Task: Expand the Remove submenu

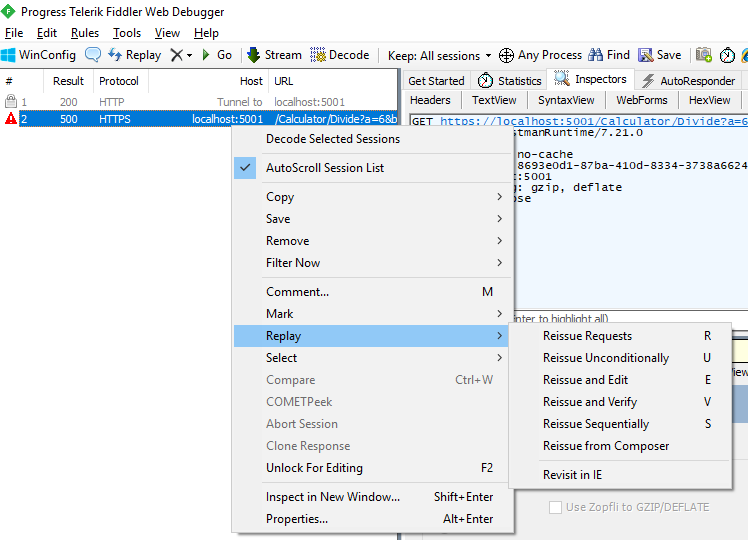Action: (373, 240)
